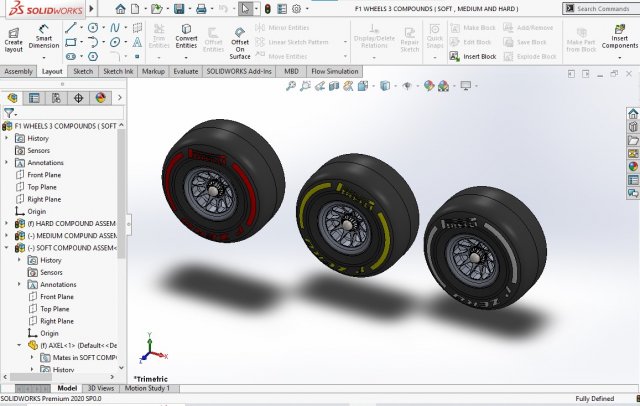The image size is (640, 406).
Task: Switch to the Sketch Ink tab
Action: [x=118, y=71]
